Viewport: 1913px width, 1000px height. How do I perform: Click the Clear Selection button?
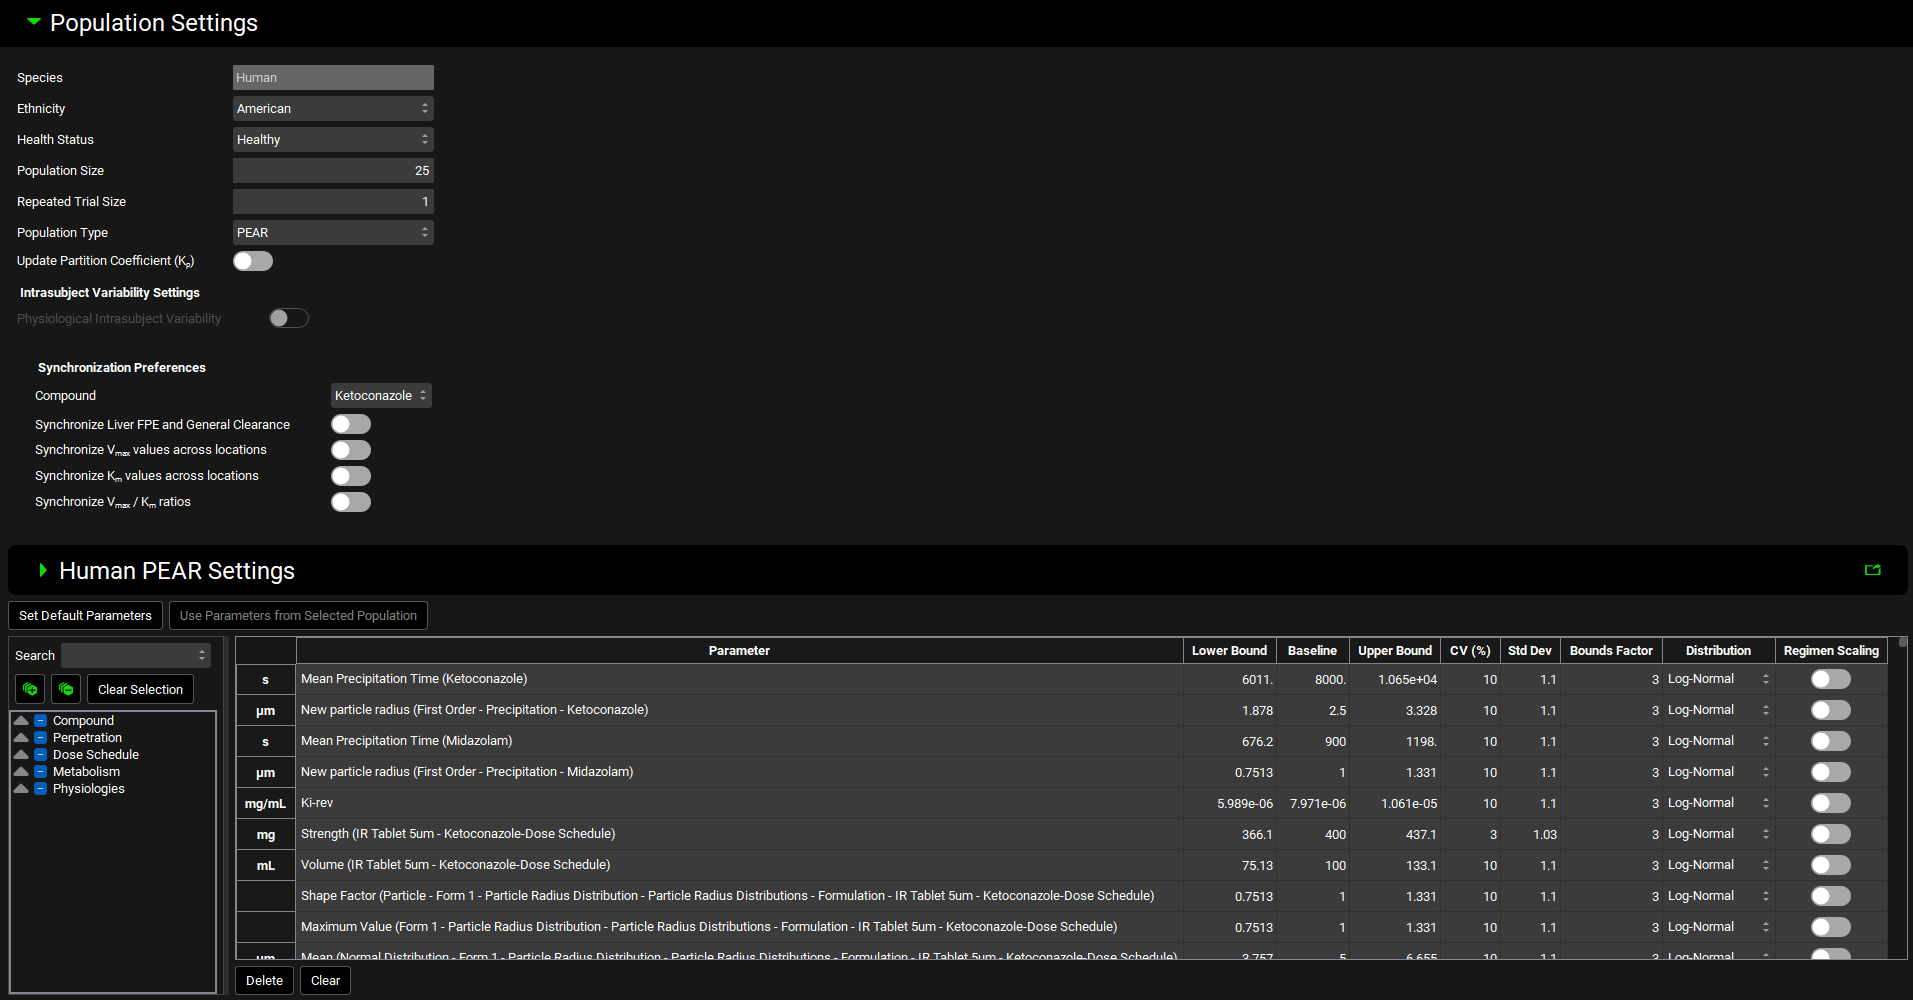point(140,689)
